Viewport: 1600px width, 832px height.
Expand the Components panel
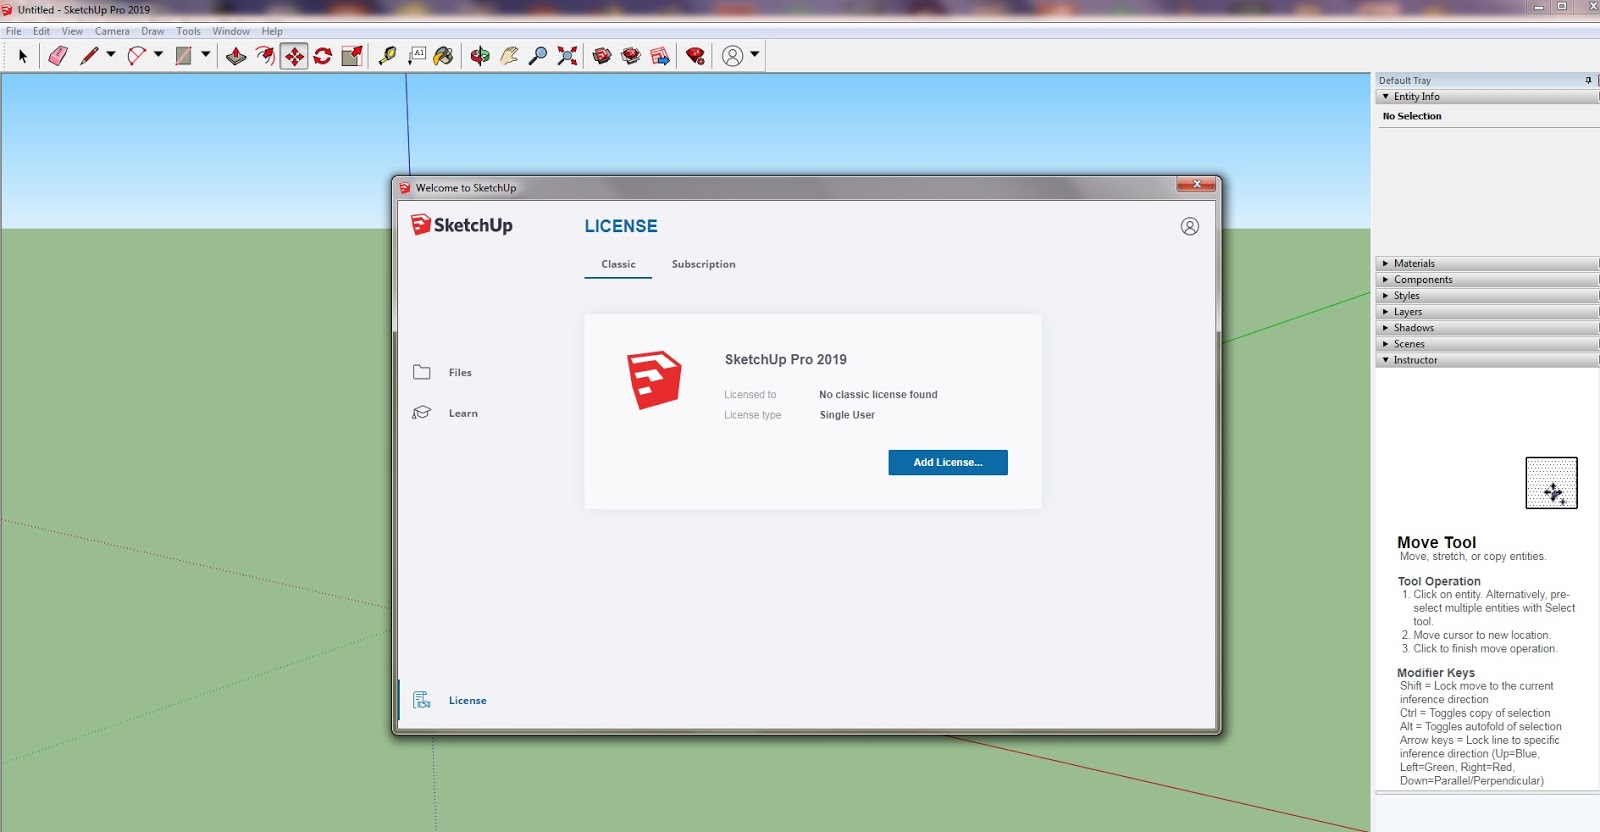pyautogui.click(x=1487, y=280)
